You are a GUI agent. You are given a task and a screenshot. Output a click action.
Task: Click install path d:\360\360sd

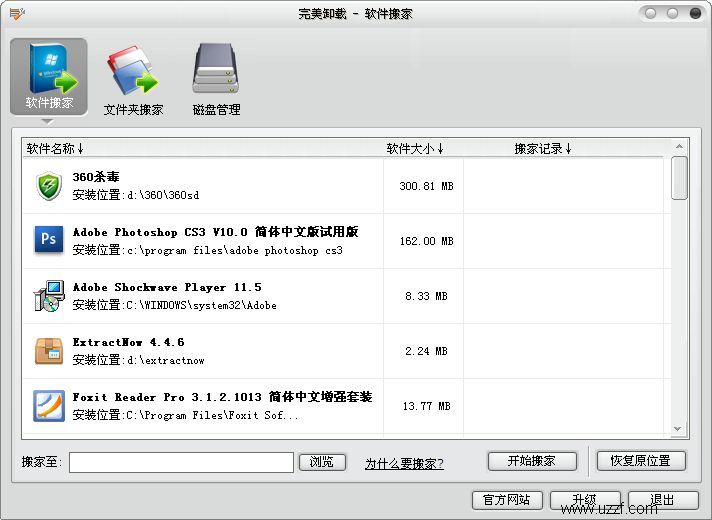point(163,195)
